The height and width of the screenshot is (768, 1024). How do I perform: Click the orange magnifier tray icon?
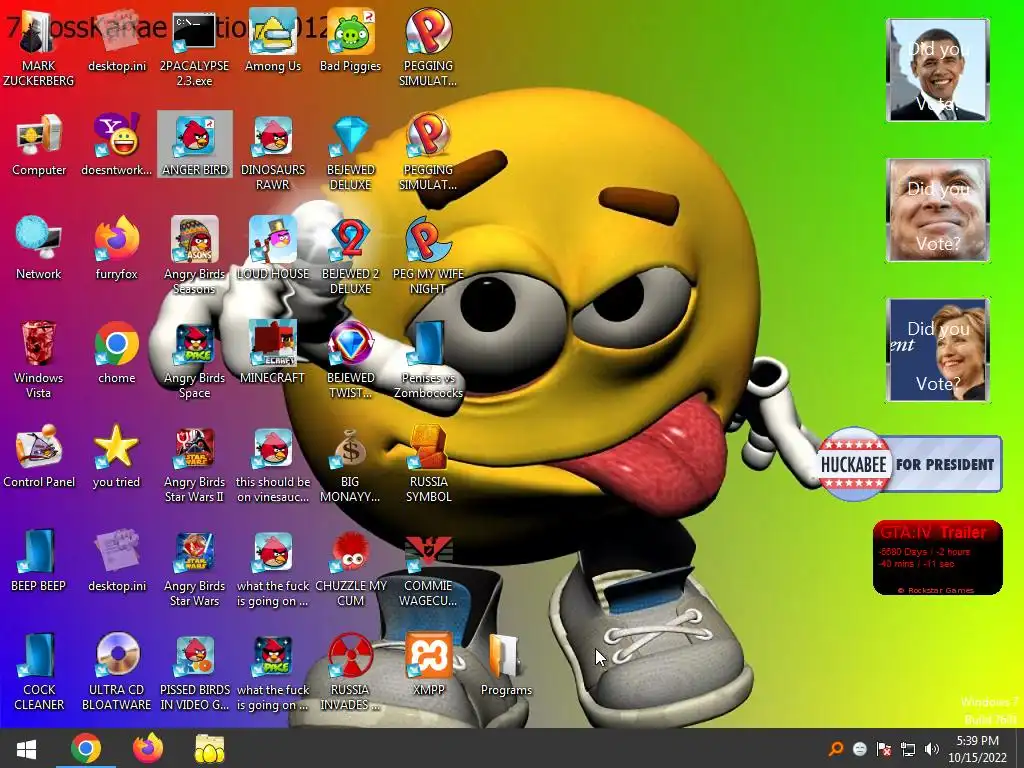(836, 749)
